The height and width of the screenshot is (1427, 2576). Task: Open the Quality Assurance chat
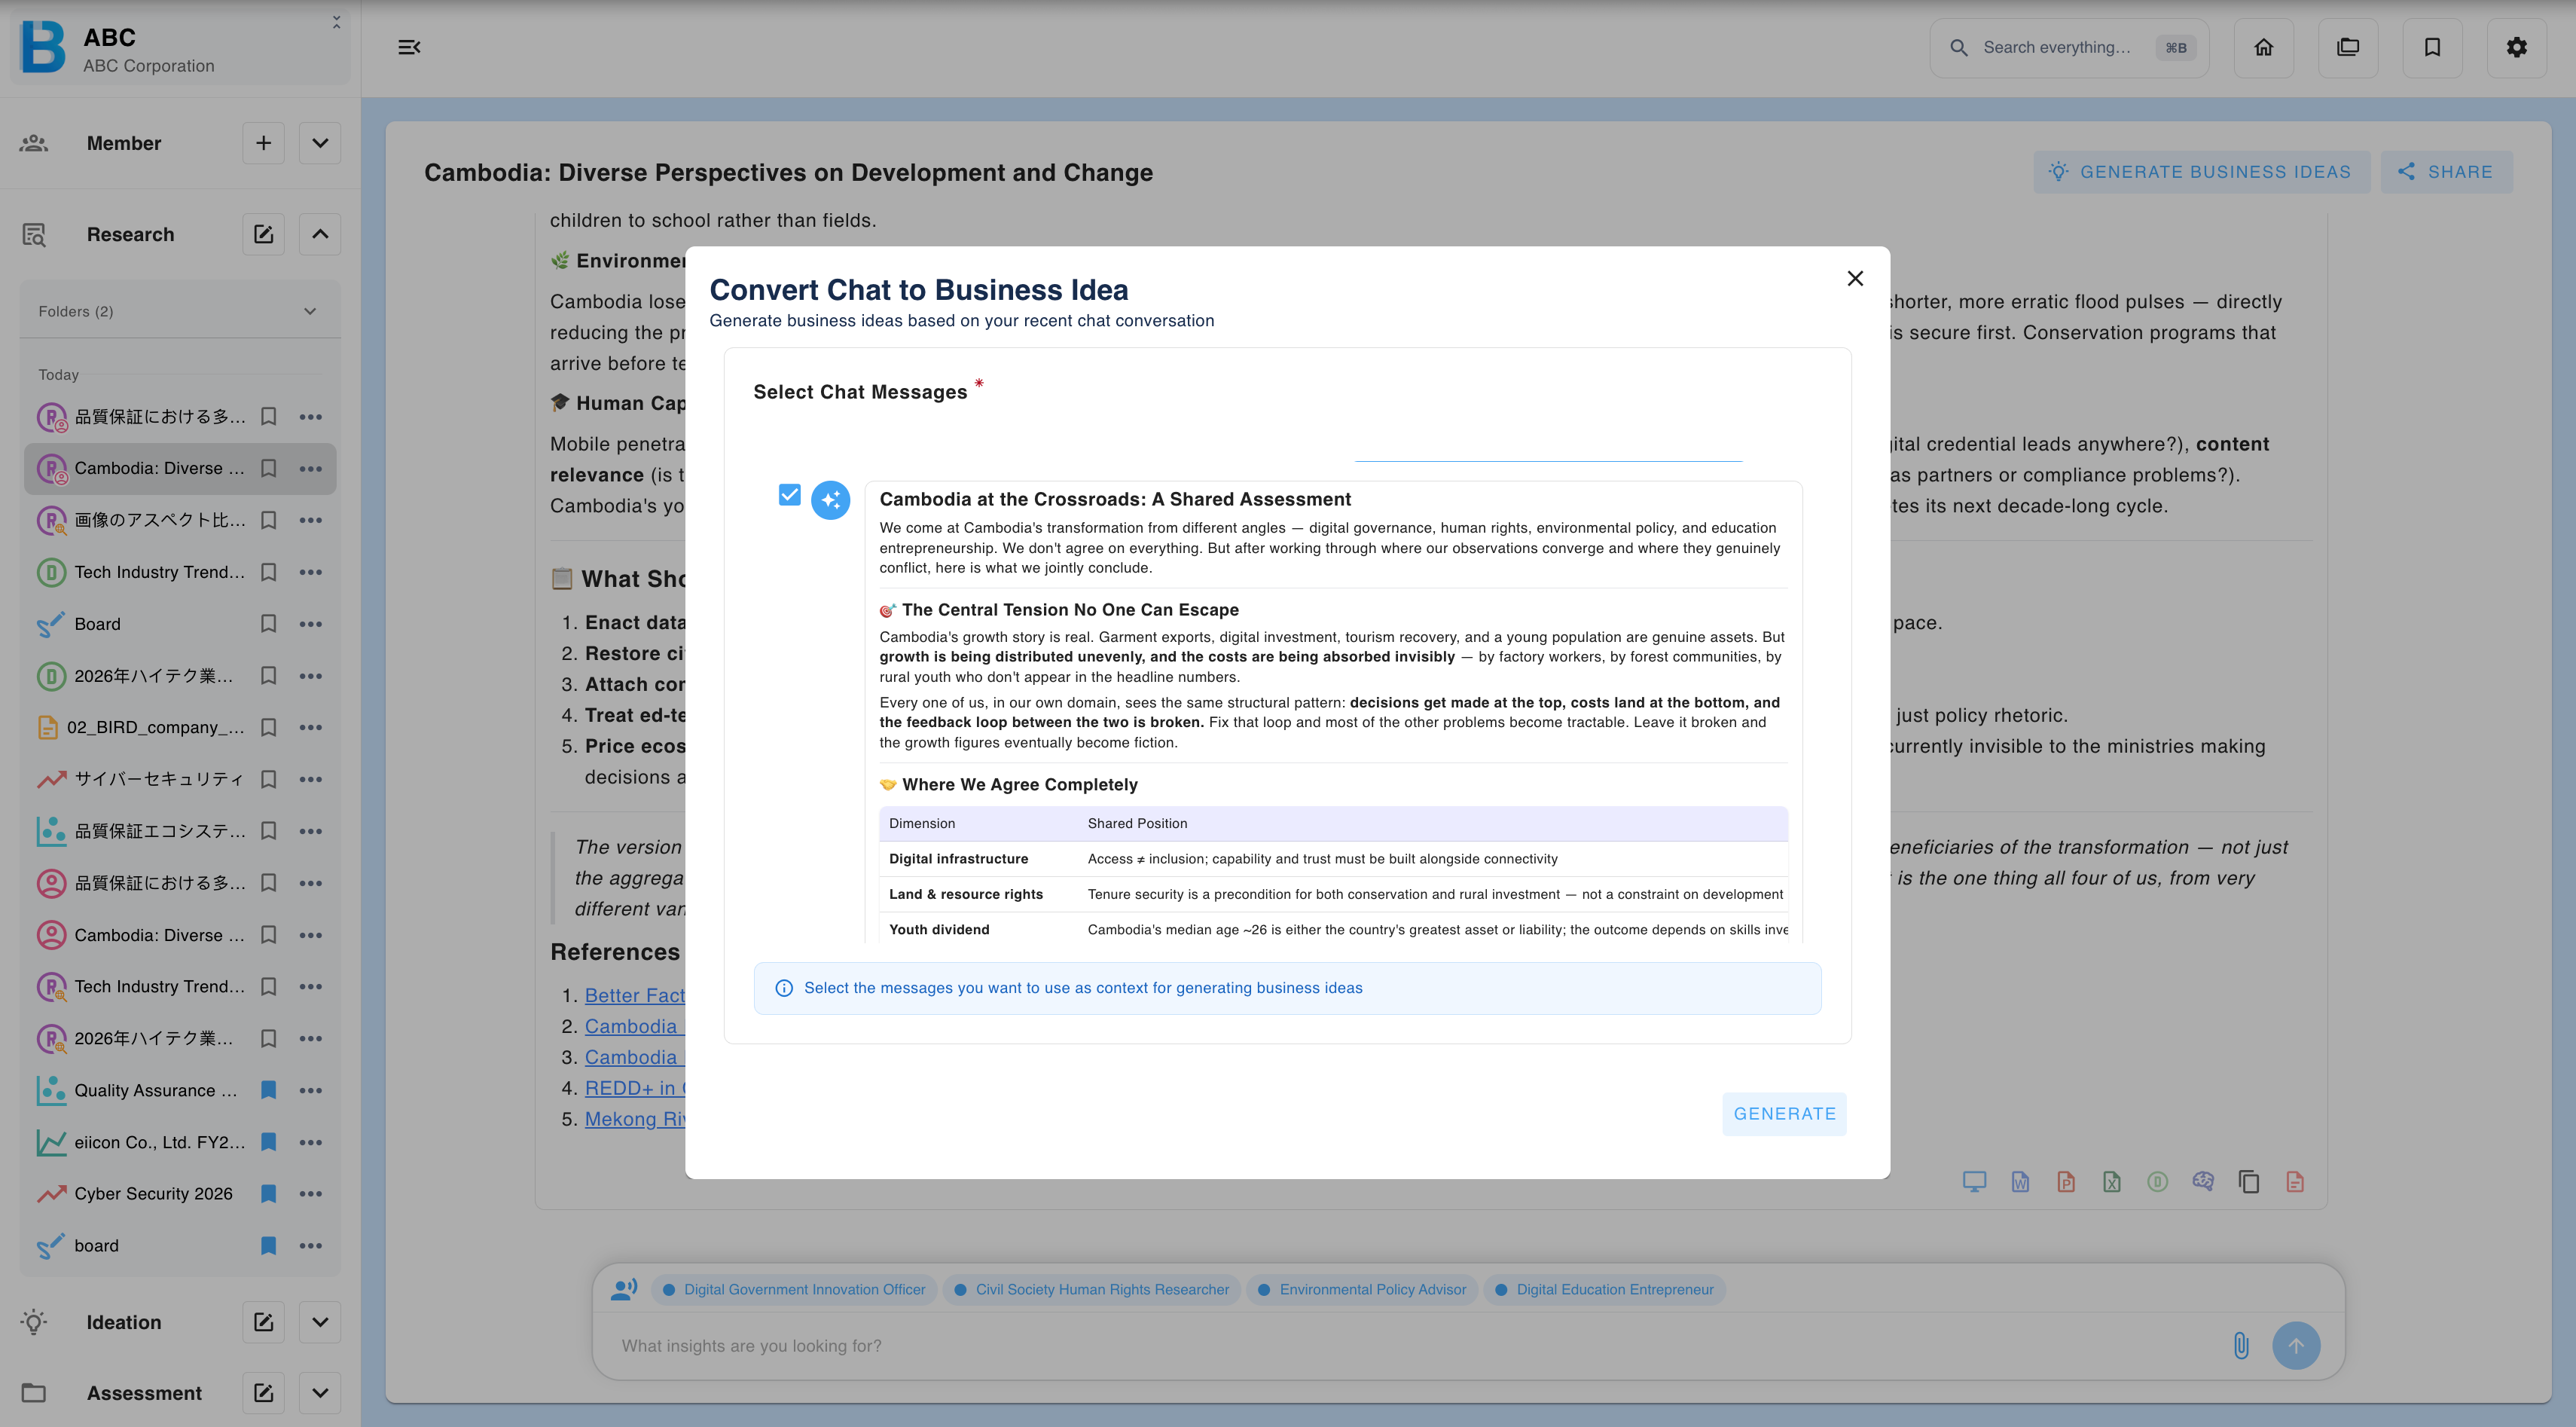pyautogui.click(x=156, y=1090)
